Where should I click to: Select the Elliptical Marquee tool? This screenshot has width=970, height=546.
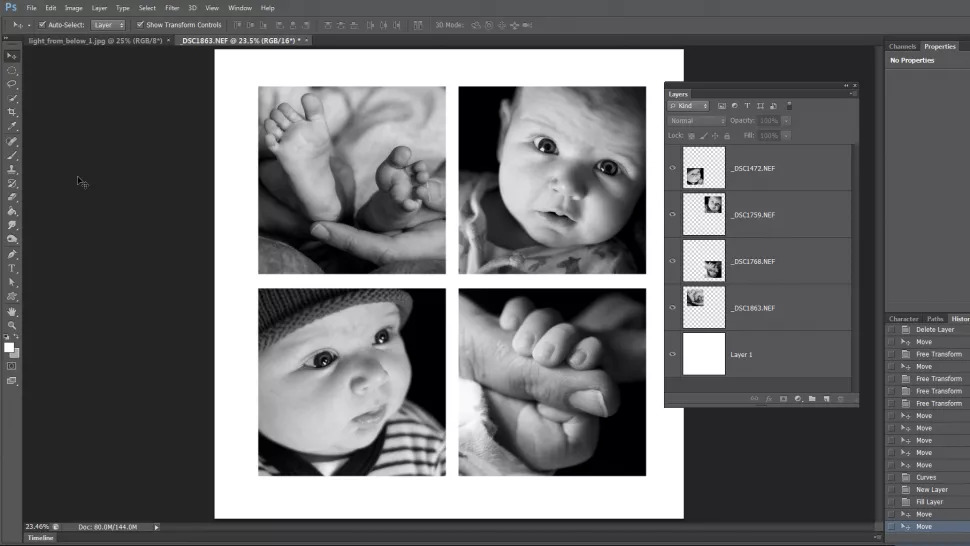[x=12, y=70]
